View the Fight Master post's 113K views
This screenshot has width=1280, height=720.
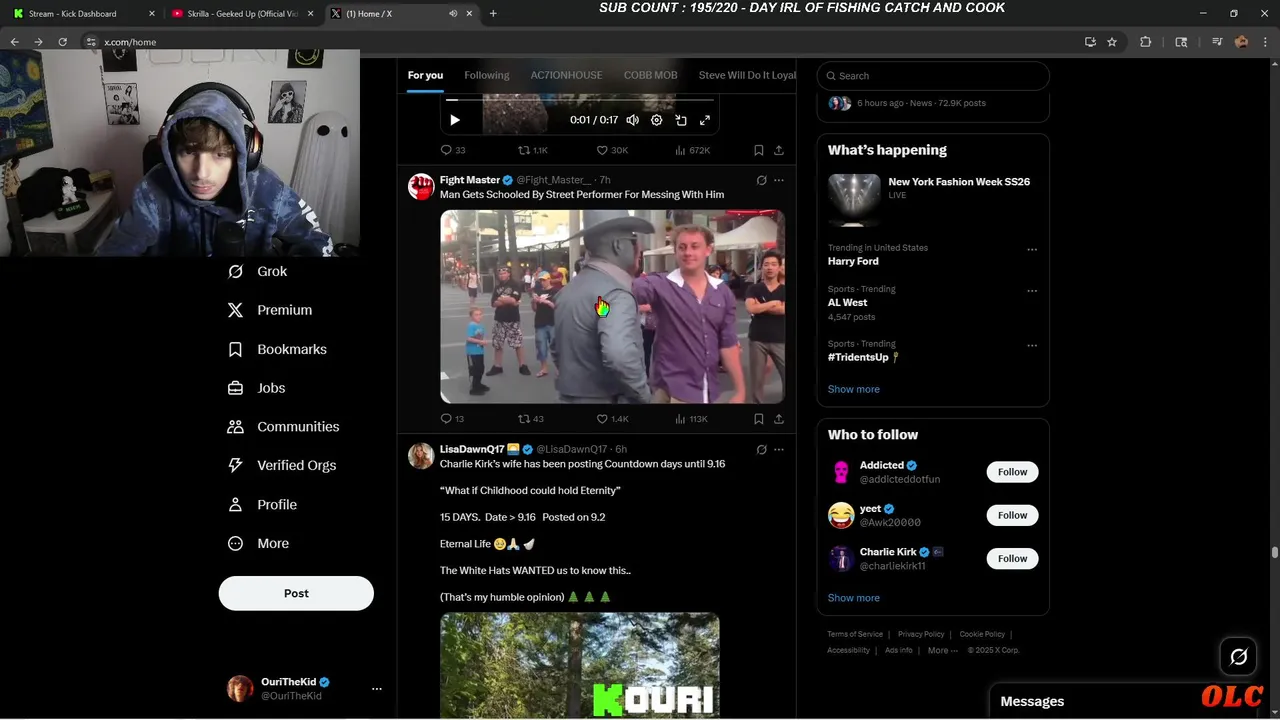pos(692,419)
